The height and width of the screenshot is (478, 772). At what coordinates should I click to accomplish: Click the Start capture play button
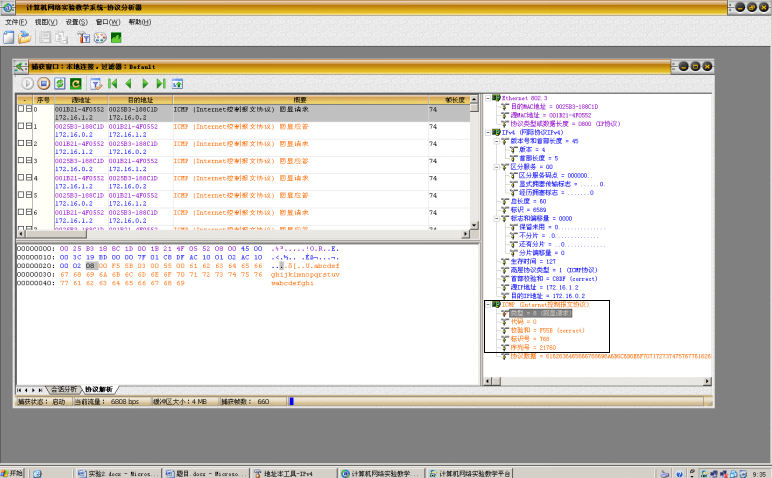click(27, 84)
